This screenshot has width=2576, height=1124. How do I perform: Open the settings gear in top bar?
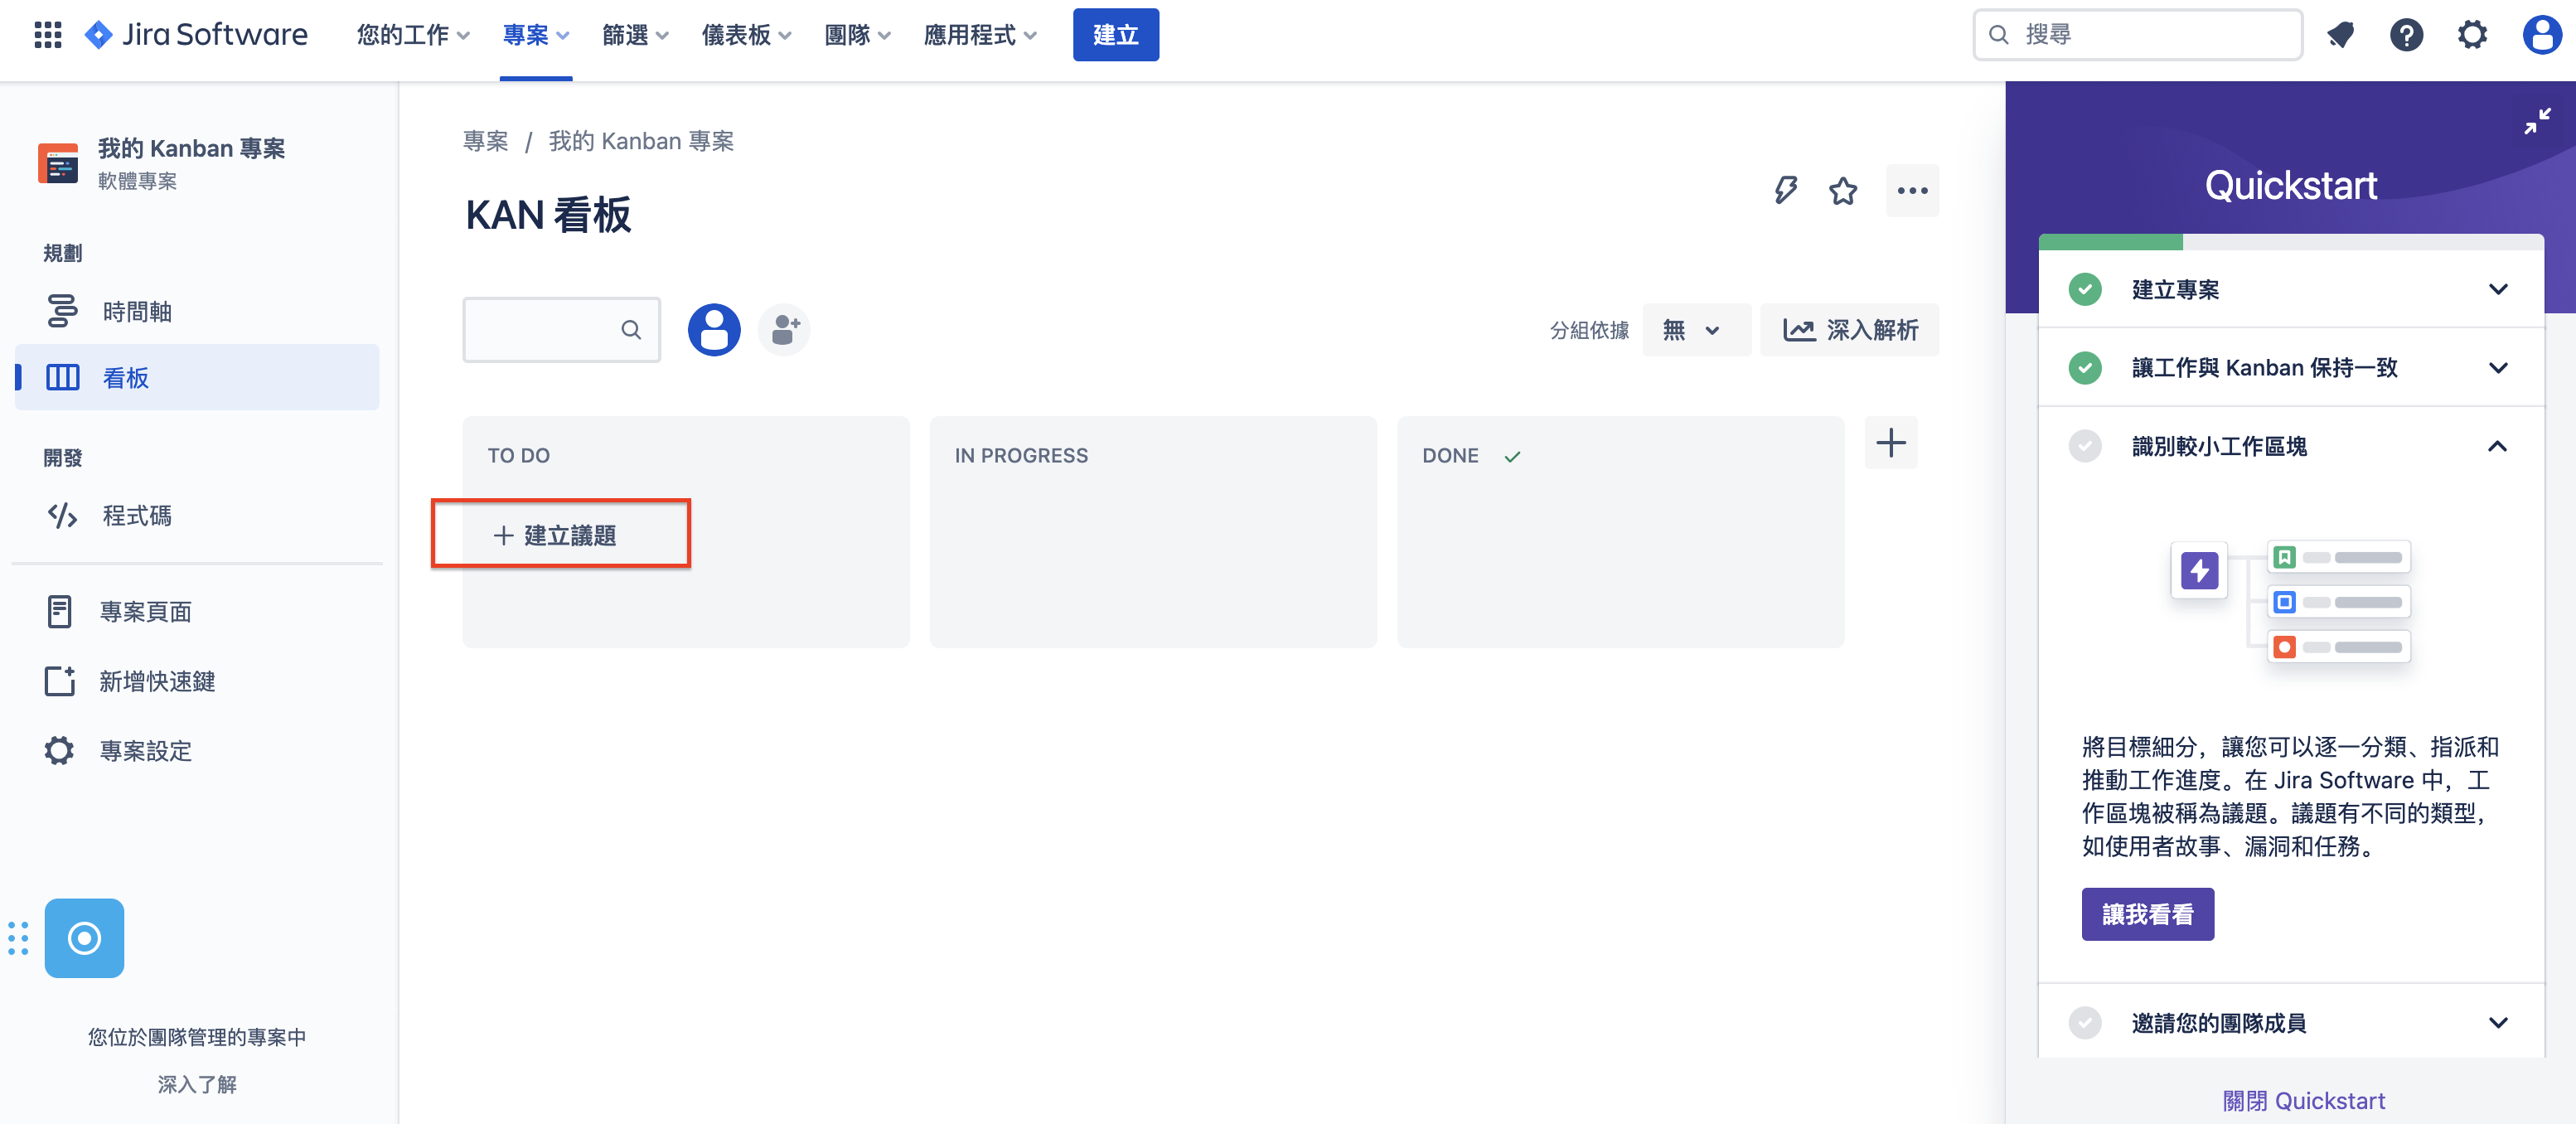coord(2472,35)
